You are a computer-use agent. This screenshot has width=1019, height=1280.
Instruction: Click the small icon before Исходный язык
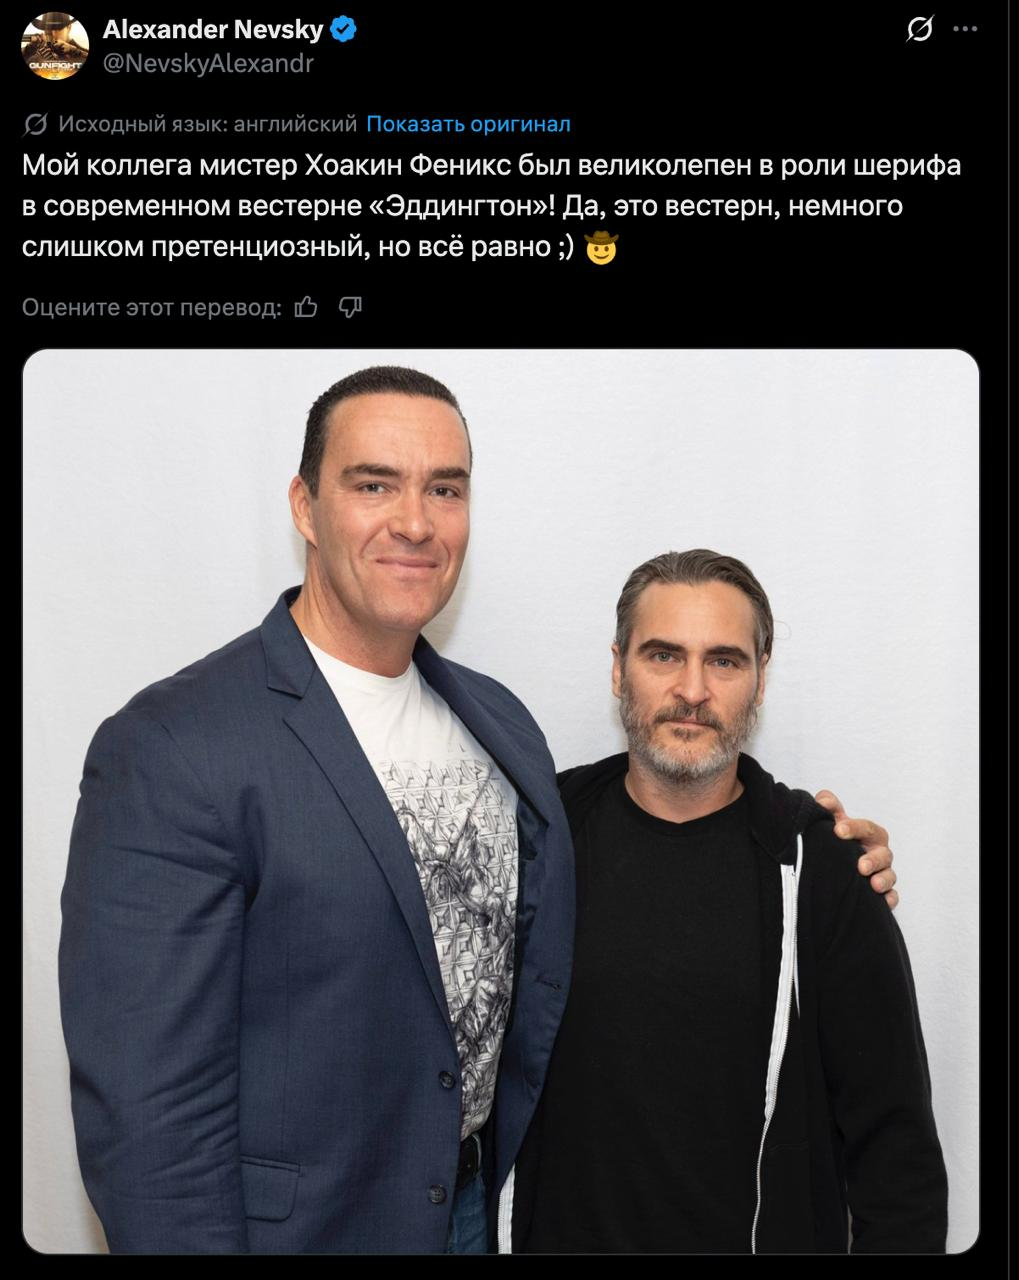[35, 124]
